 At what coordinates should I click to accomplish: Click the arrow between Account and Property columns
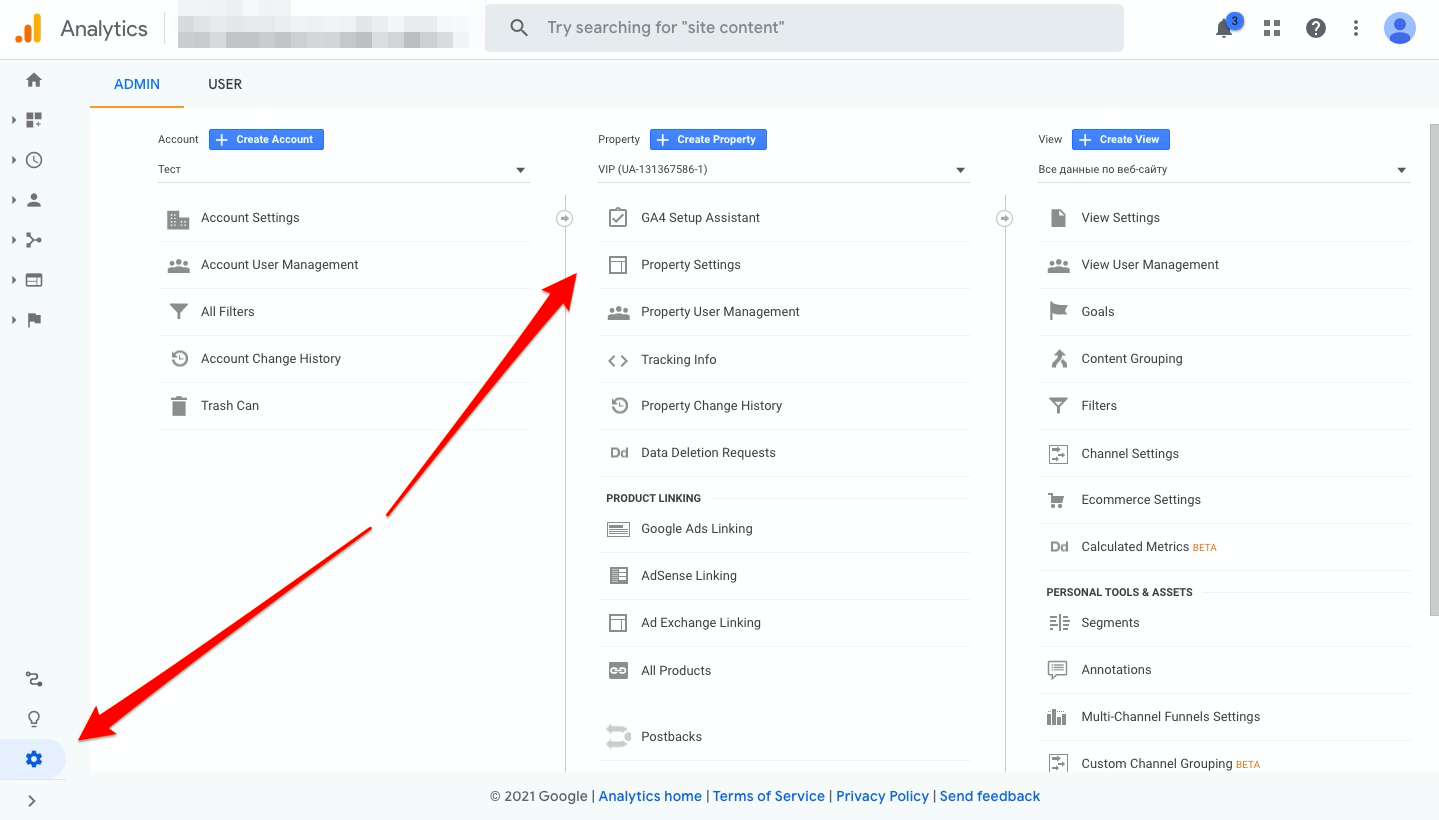(x=565, y=218)
